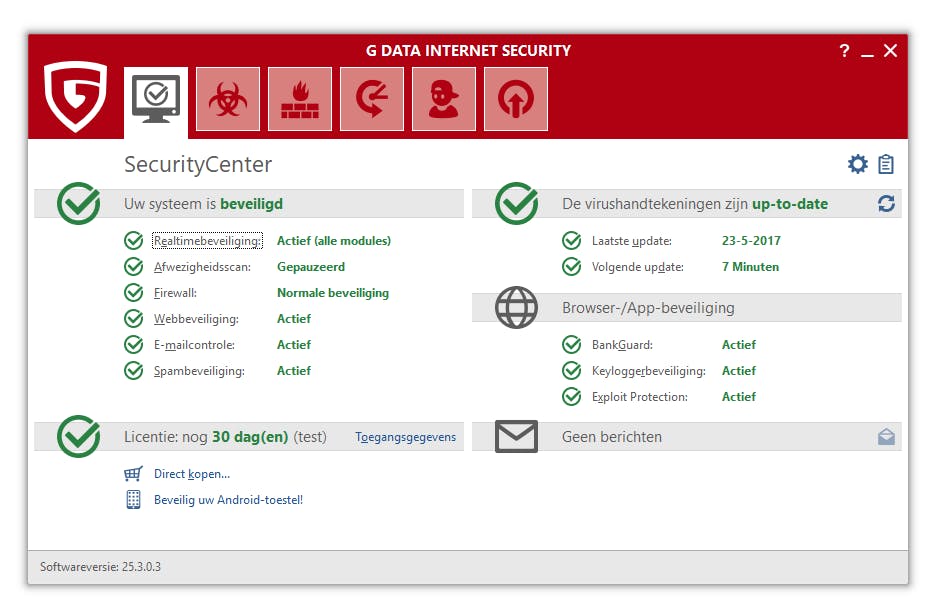Viewport: 939px width, 615px height.
Task: Open the Webbeveiliging options
Action: click(196, 319)
